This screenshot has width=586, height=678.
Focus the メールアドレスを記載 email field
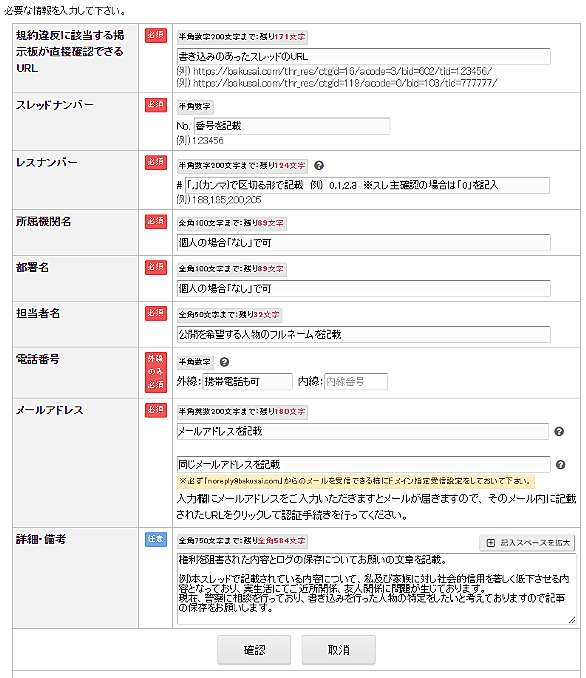click(x=362, y=431)
